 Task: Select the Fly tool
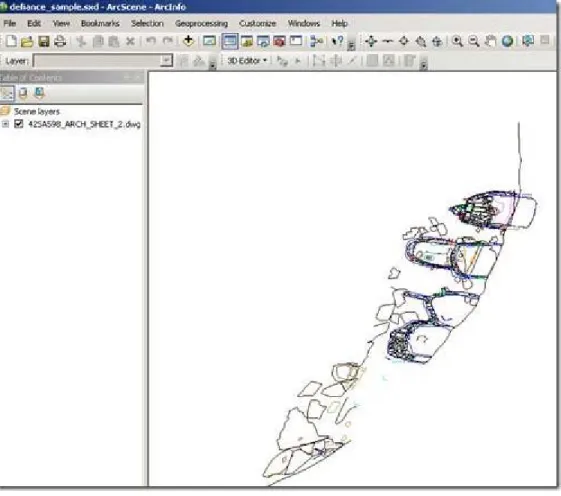(387, 42)
